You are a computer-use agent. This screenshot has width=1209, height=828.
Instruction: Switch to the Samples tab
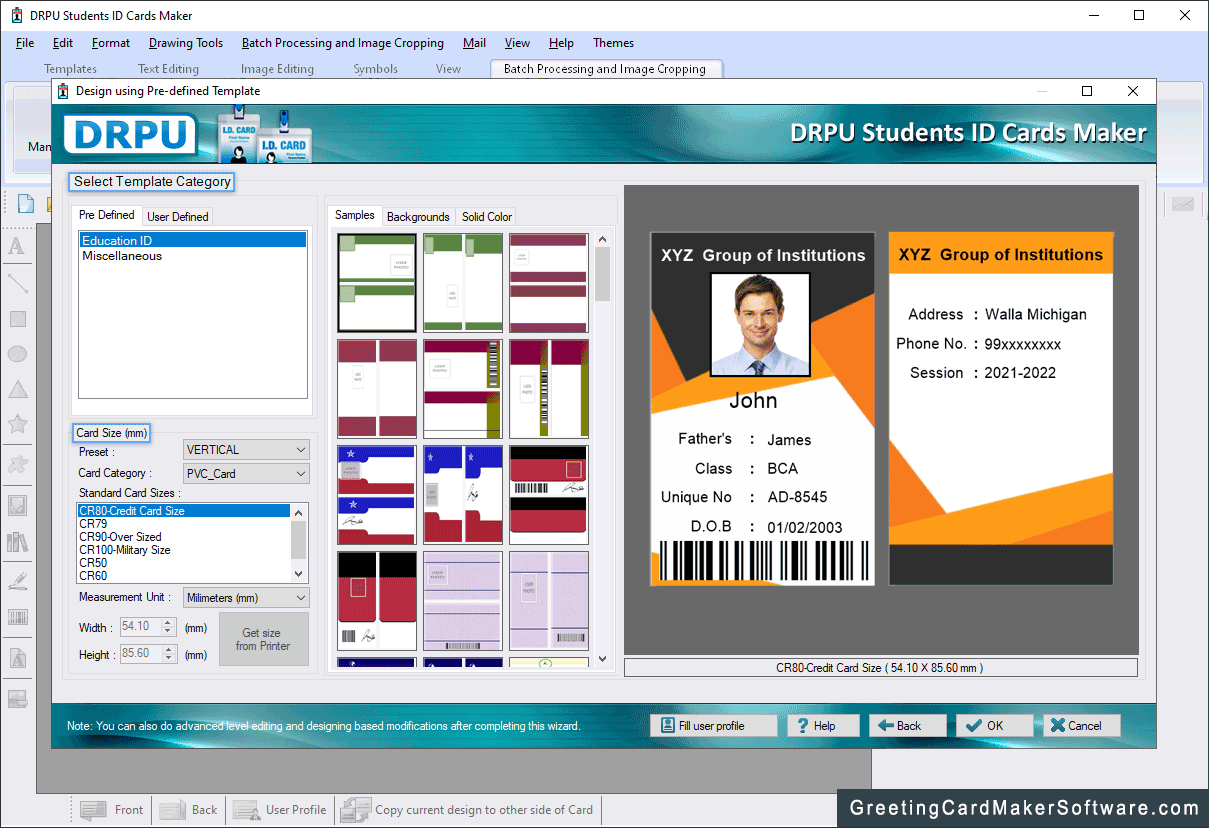pyautogui.click(x=355, y=215)
